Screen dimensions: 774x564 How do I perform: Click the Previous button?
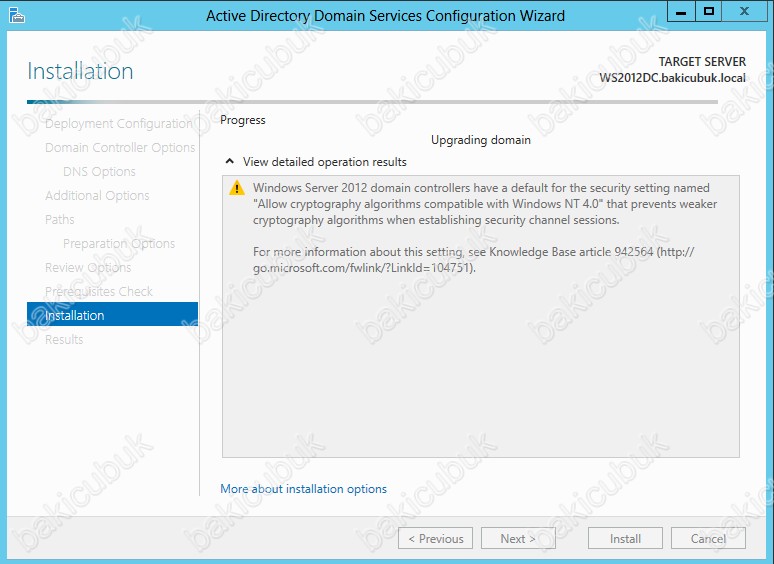click(435, 538)
